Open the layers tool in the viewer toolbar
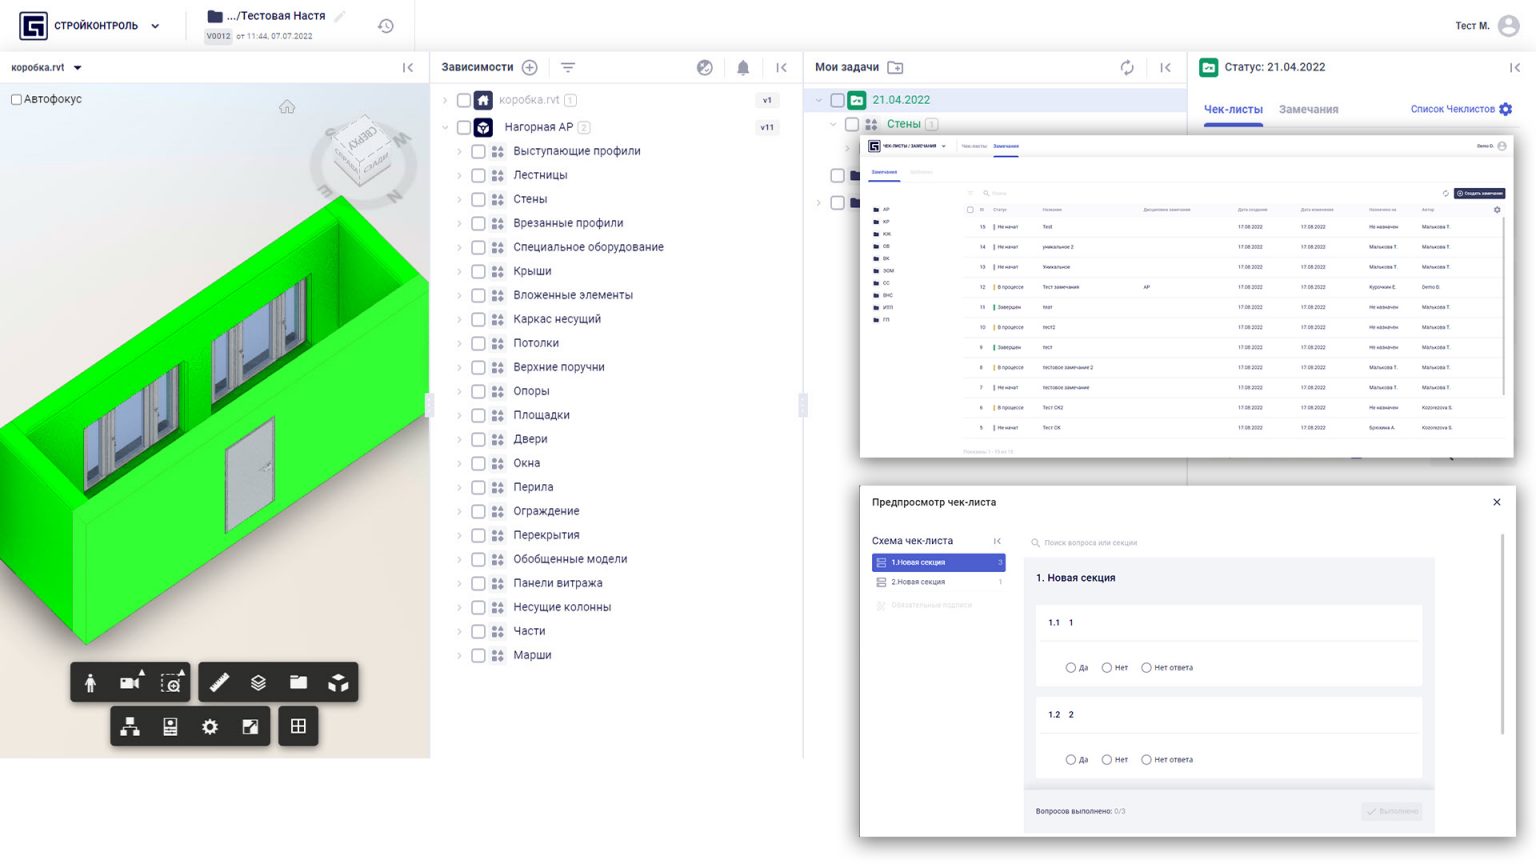 [x=257, y=682]
